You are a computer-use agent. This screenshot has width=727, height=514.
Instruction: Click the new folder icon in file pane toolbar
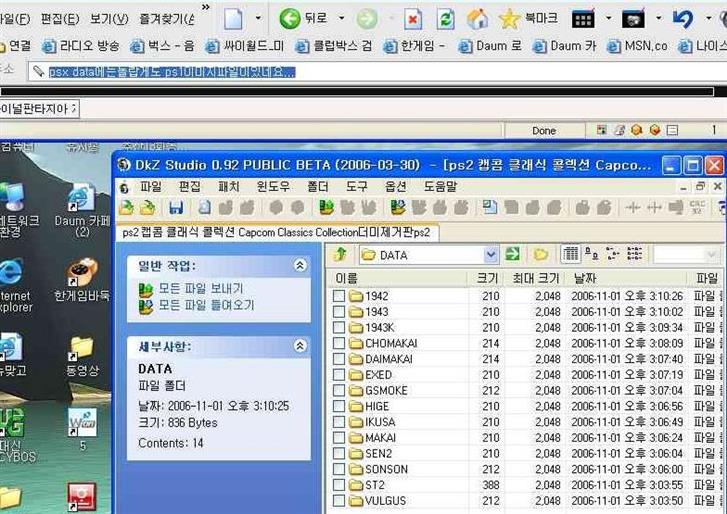pos(541,254)
